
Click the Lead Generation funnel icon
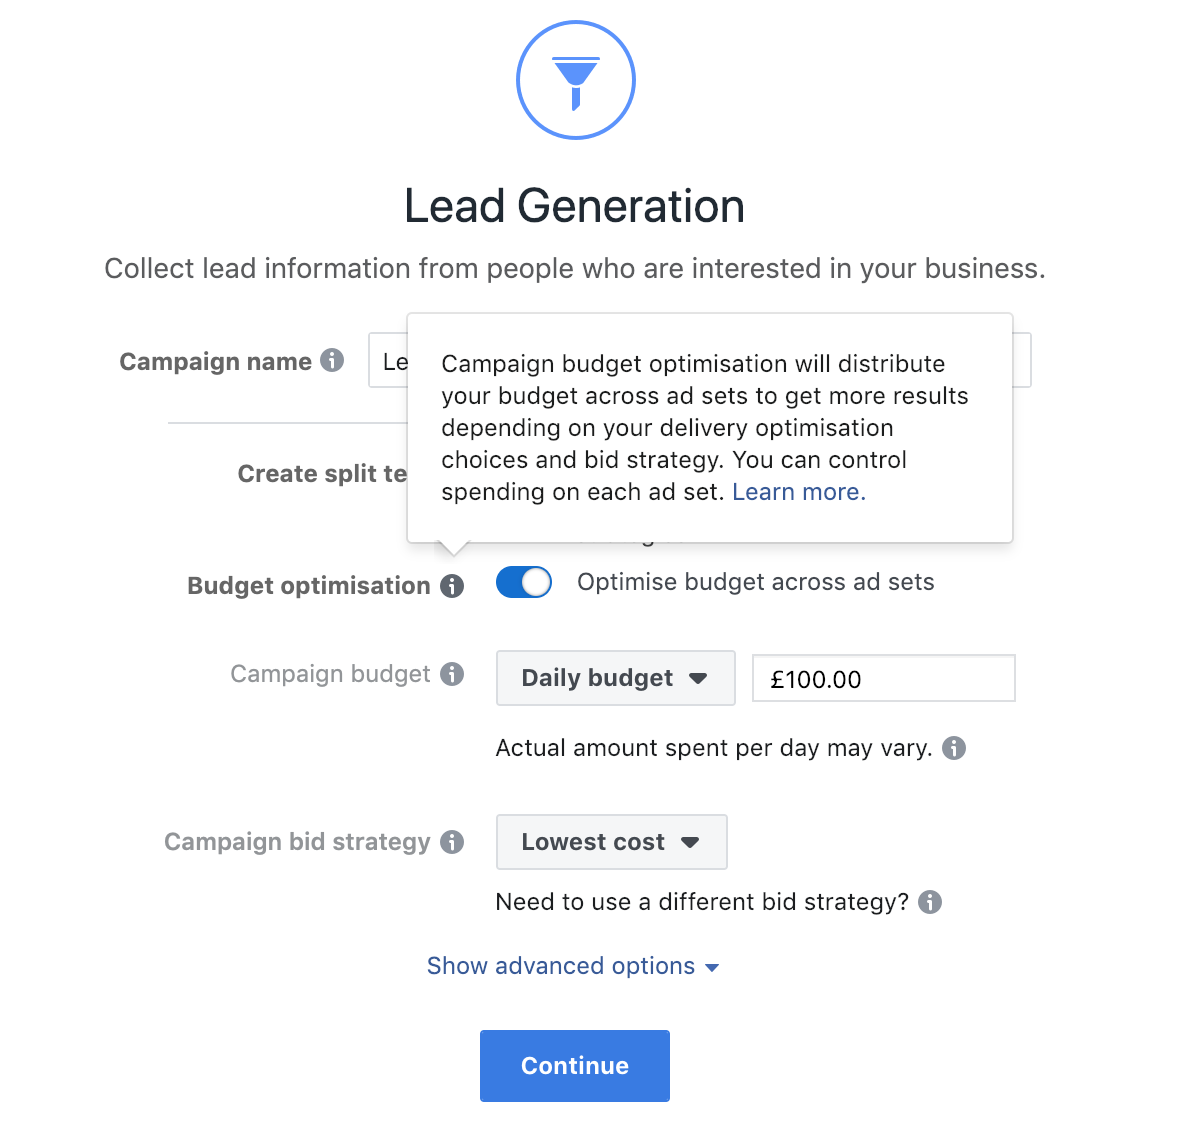[575, 80]
